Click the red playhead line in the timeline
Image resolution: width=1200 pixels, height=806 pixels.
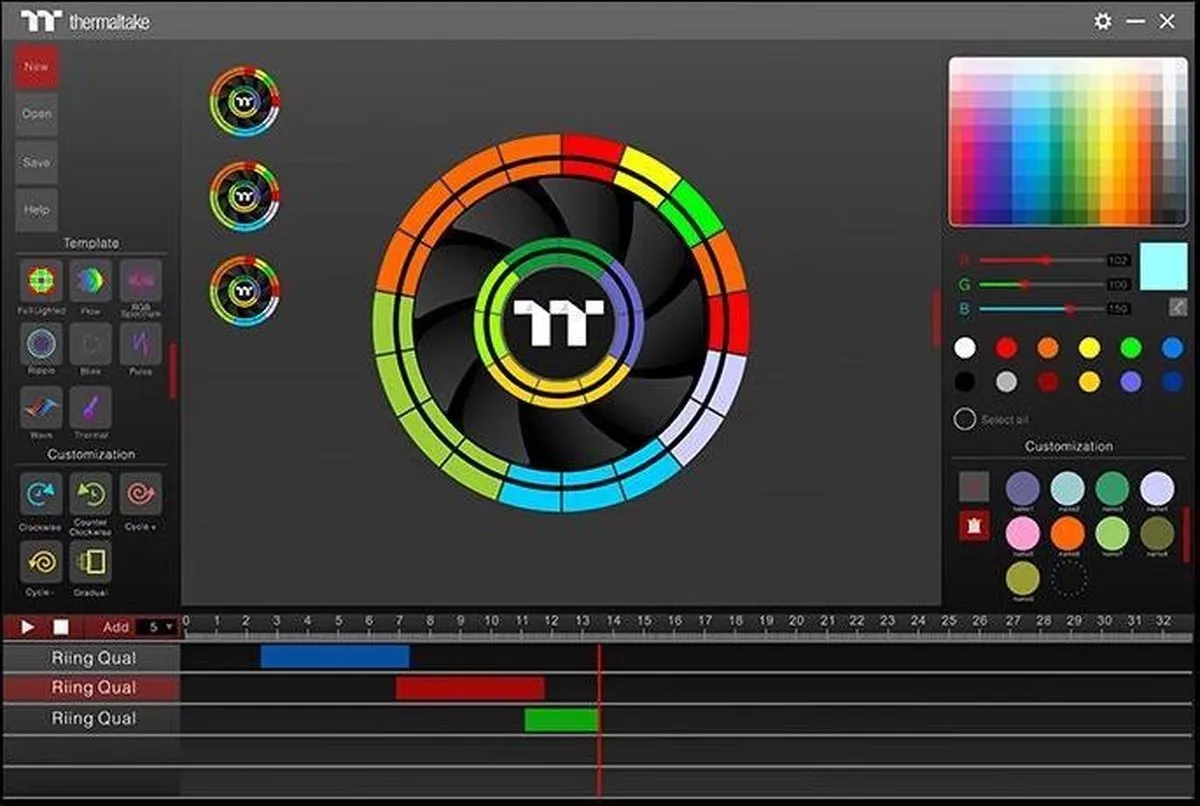599,720
